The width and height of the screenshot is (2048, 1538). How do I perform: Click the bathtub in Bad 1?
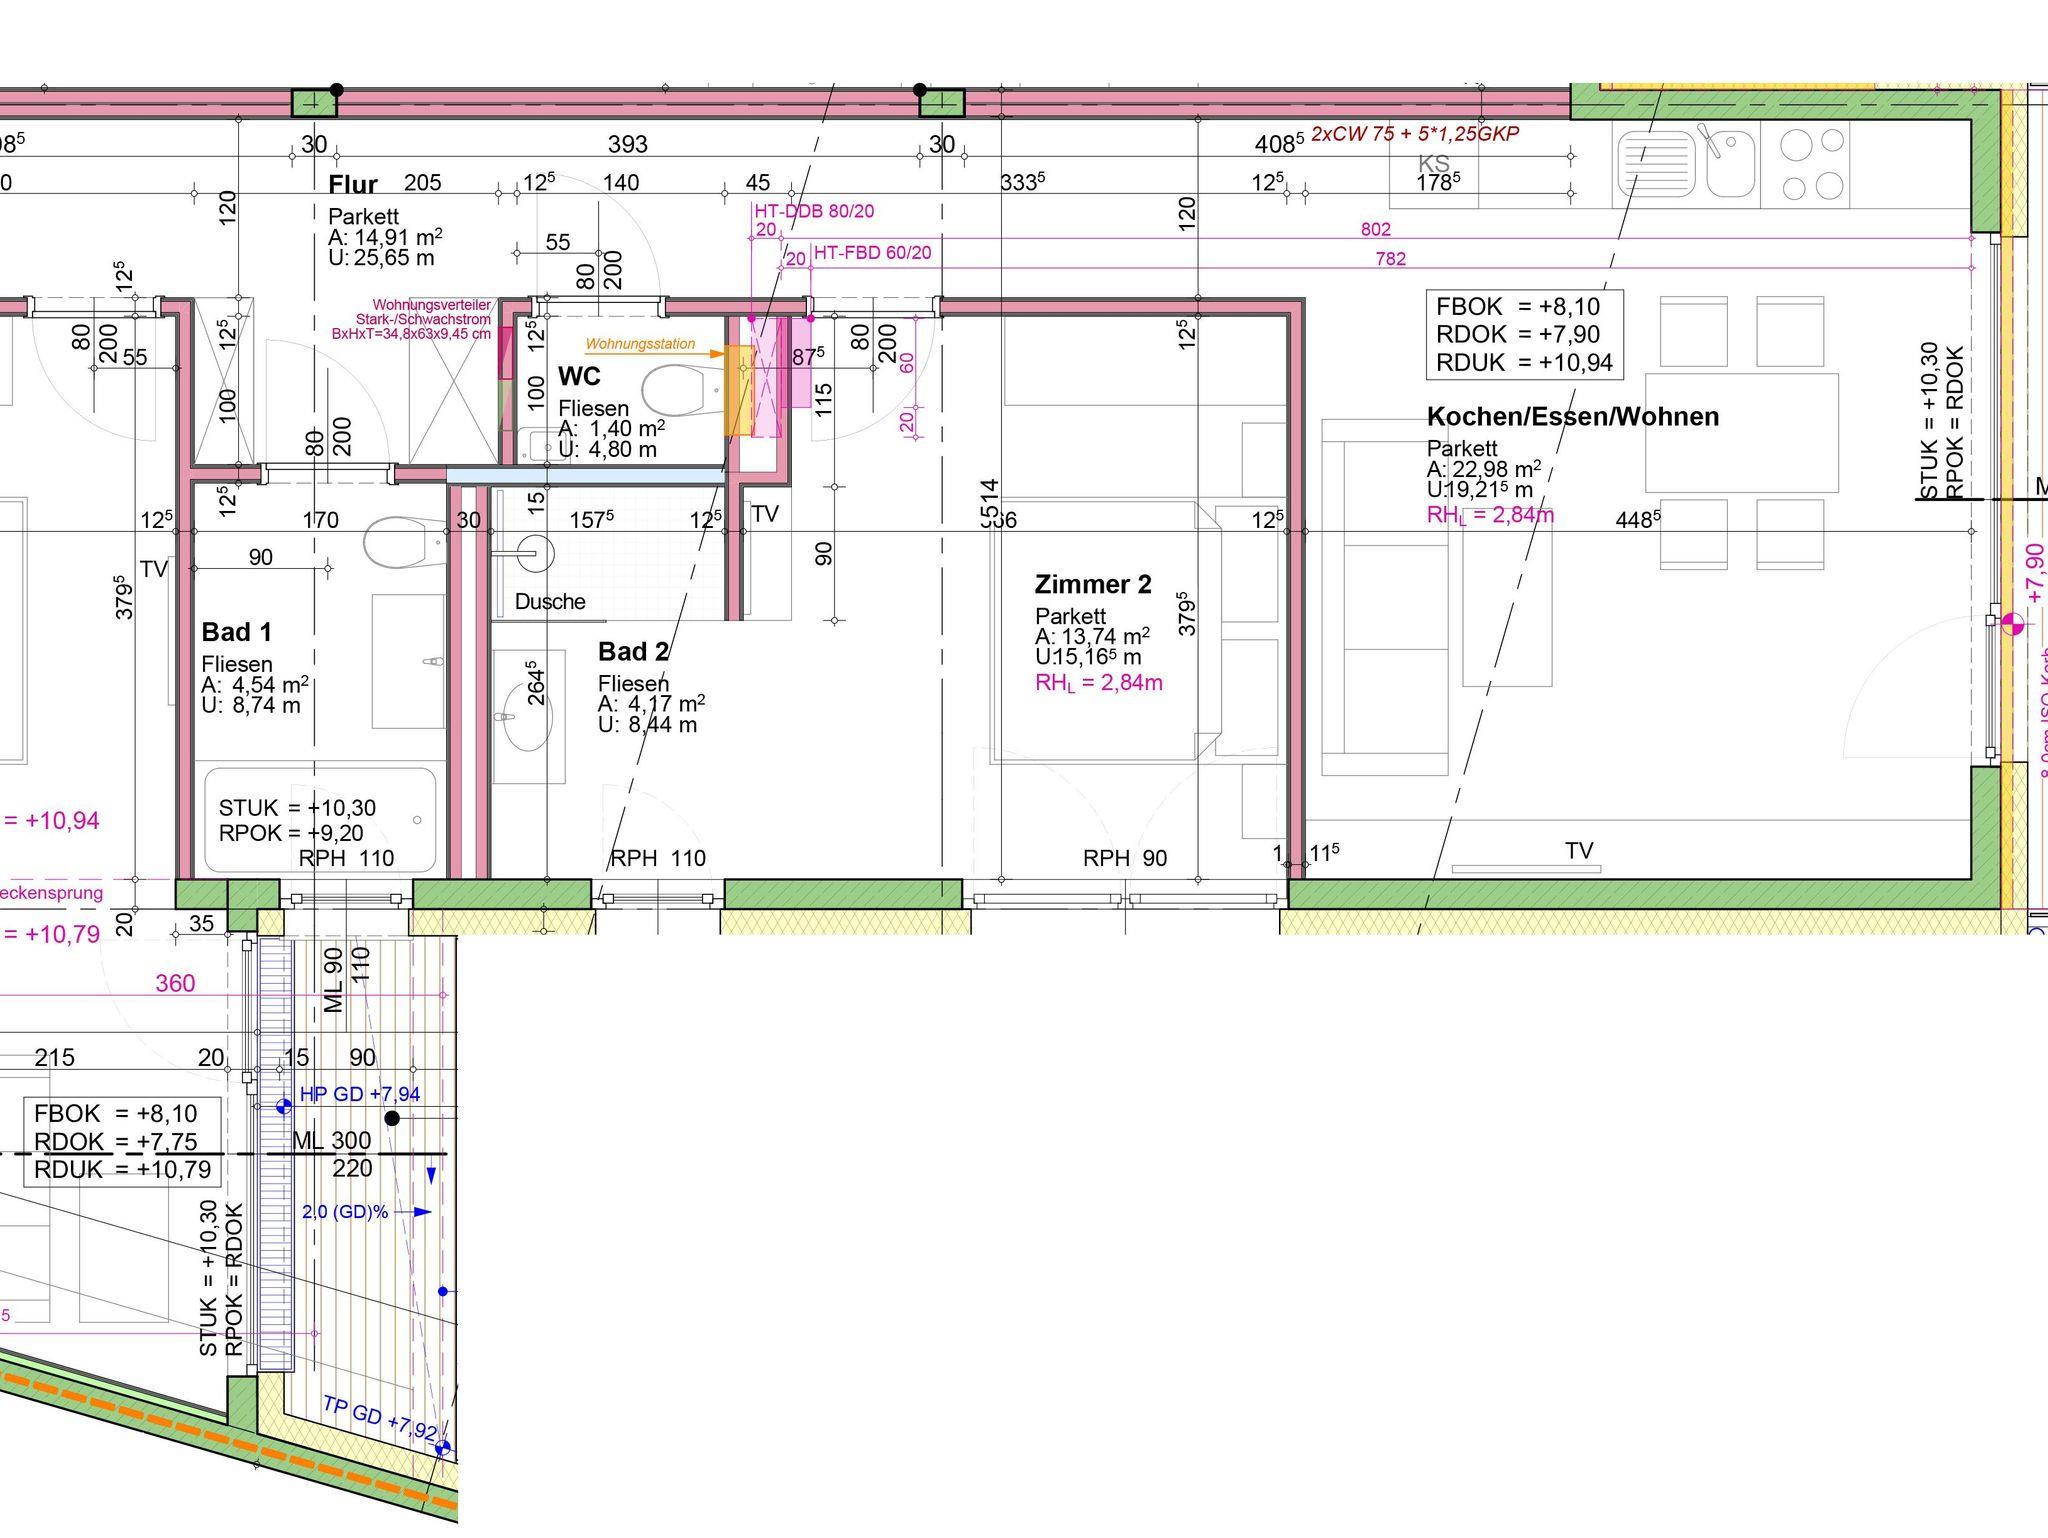point(320,820)
